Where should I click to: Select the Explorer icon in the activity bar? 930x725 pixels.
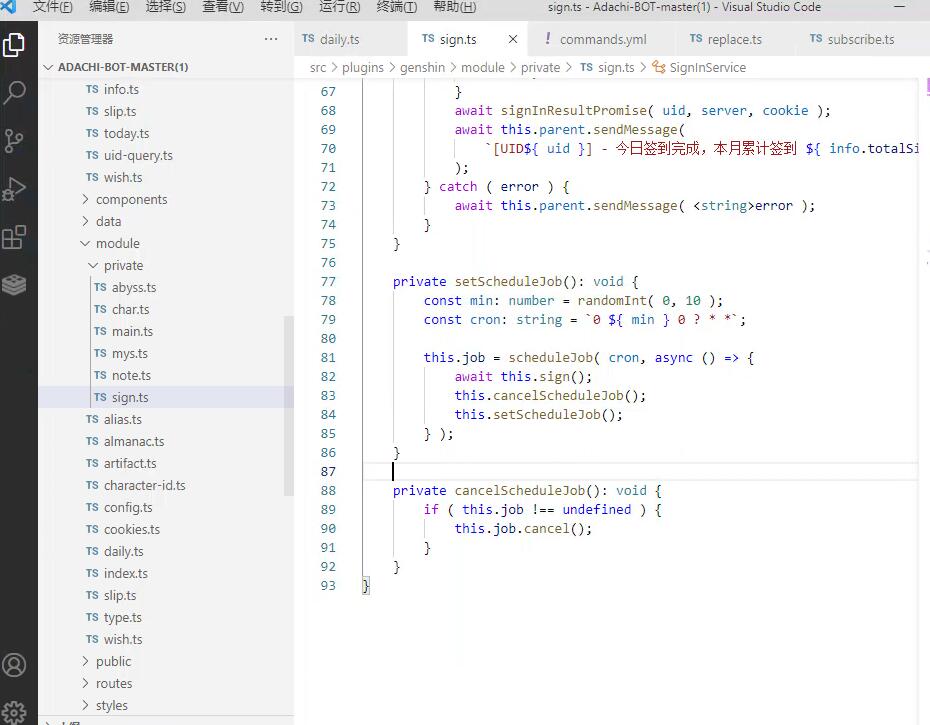tap(15, 45)
